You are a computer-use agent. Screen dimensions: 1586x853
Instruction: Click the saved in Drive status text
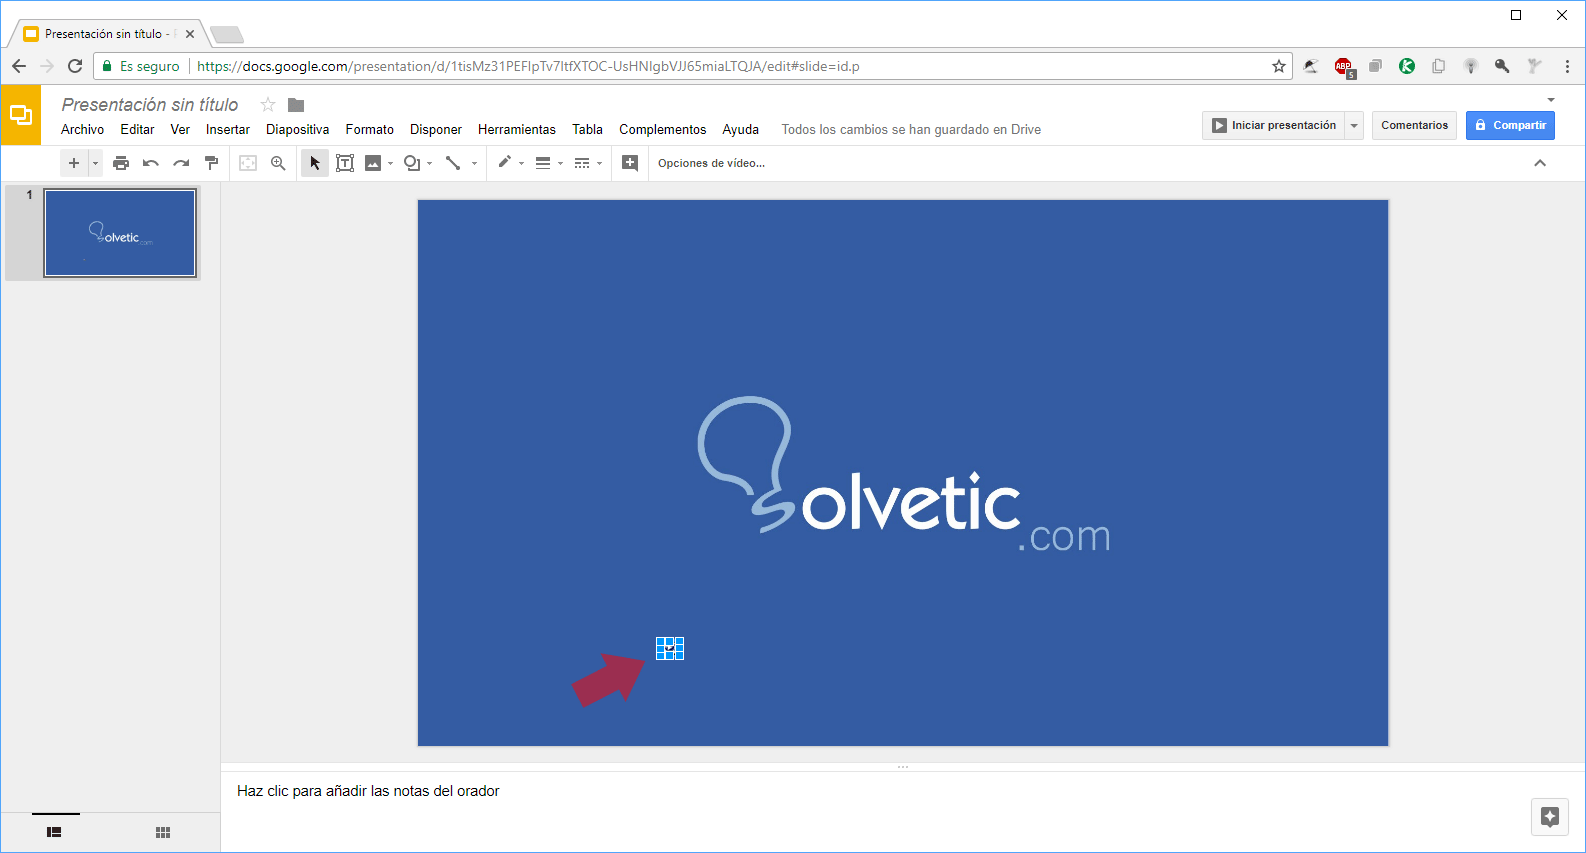pyautogui.click(x=911, y=130)
